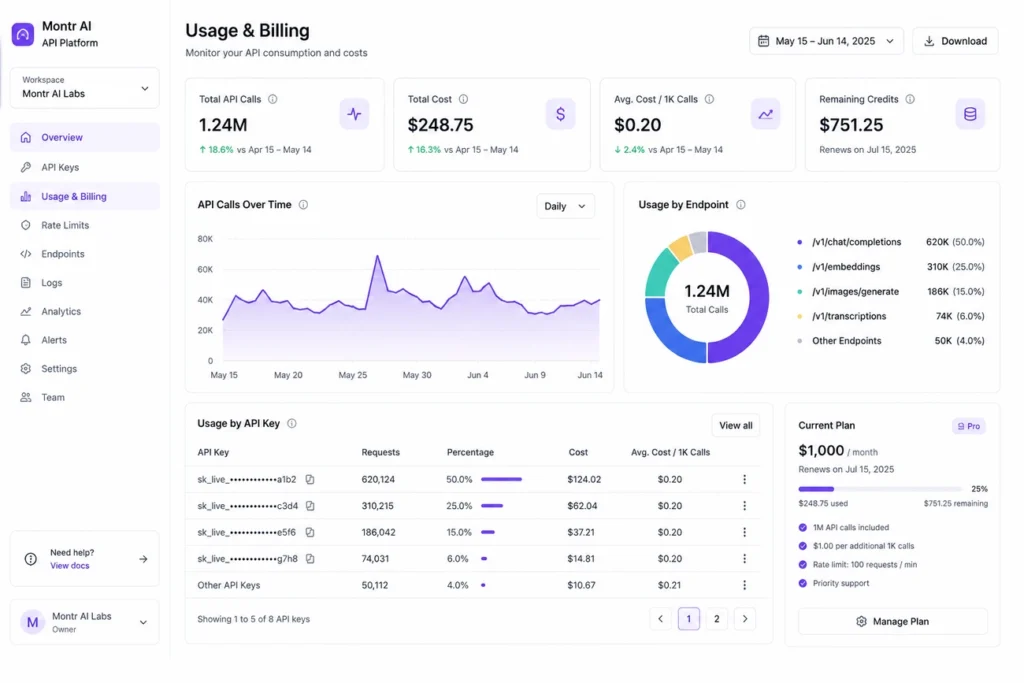The height and width of the screenshot is (683, 1024).
Task: Click the info icon beside Remaining Credits
Action: pyautogui.click(x=910, y=99)
